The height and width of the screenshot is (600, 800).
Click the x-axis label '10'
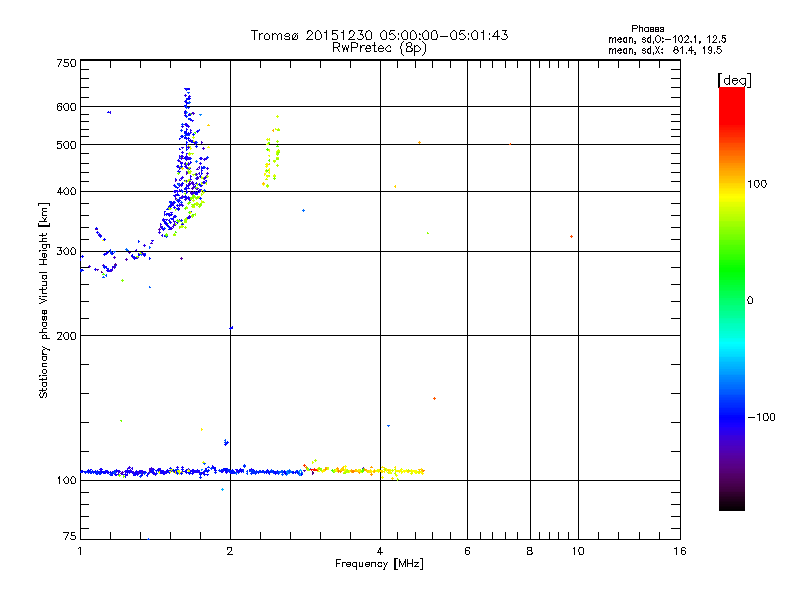click(578, 551)
